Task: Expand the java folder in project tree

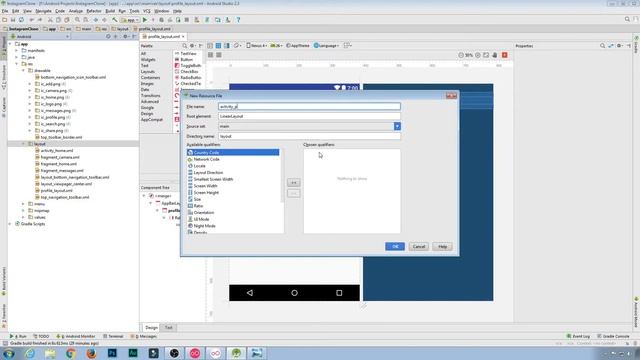Action: point(17,57)
